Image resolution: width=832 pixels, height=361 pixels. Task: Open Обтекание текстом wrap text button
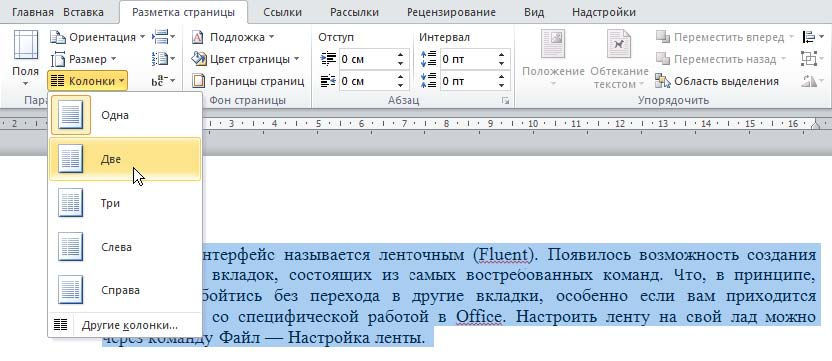[619, 58]
